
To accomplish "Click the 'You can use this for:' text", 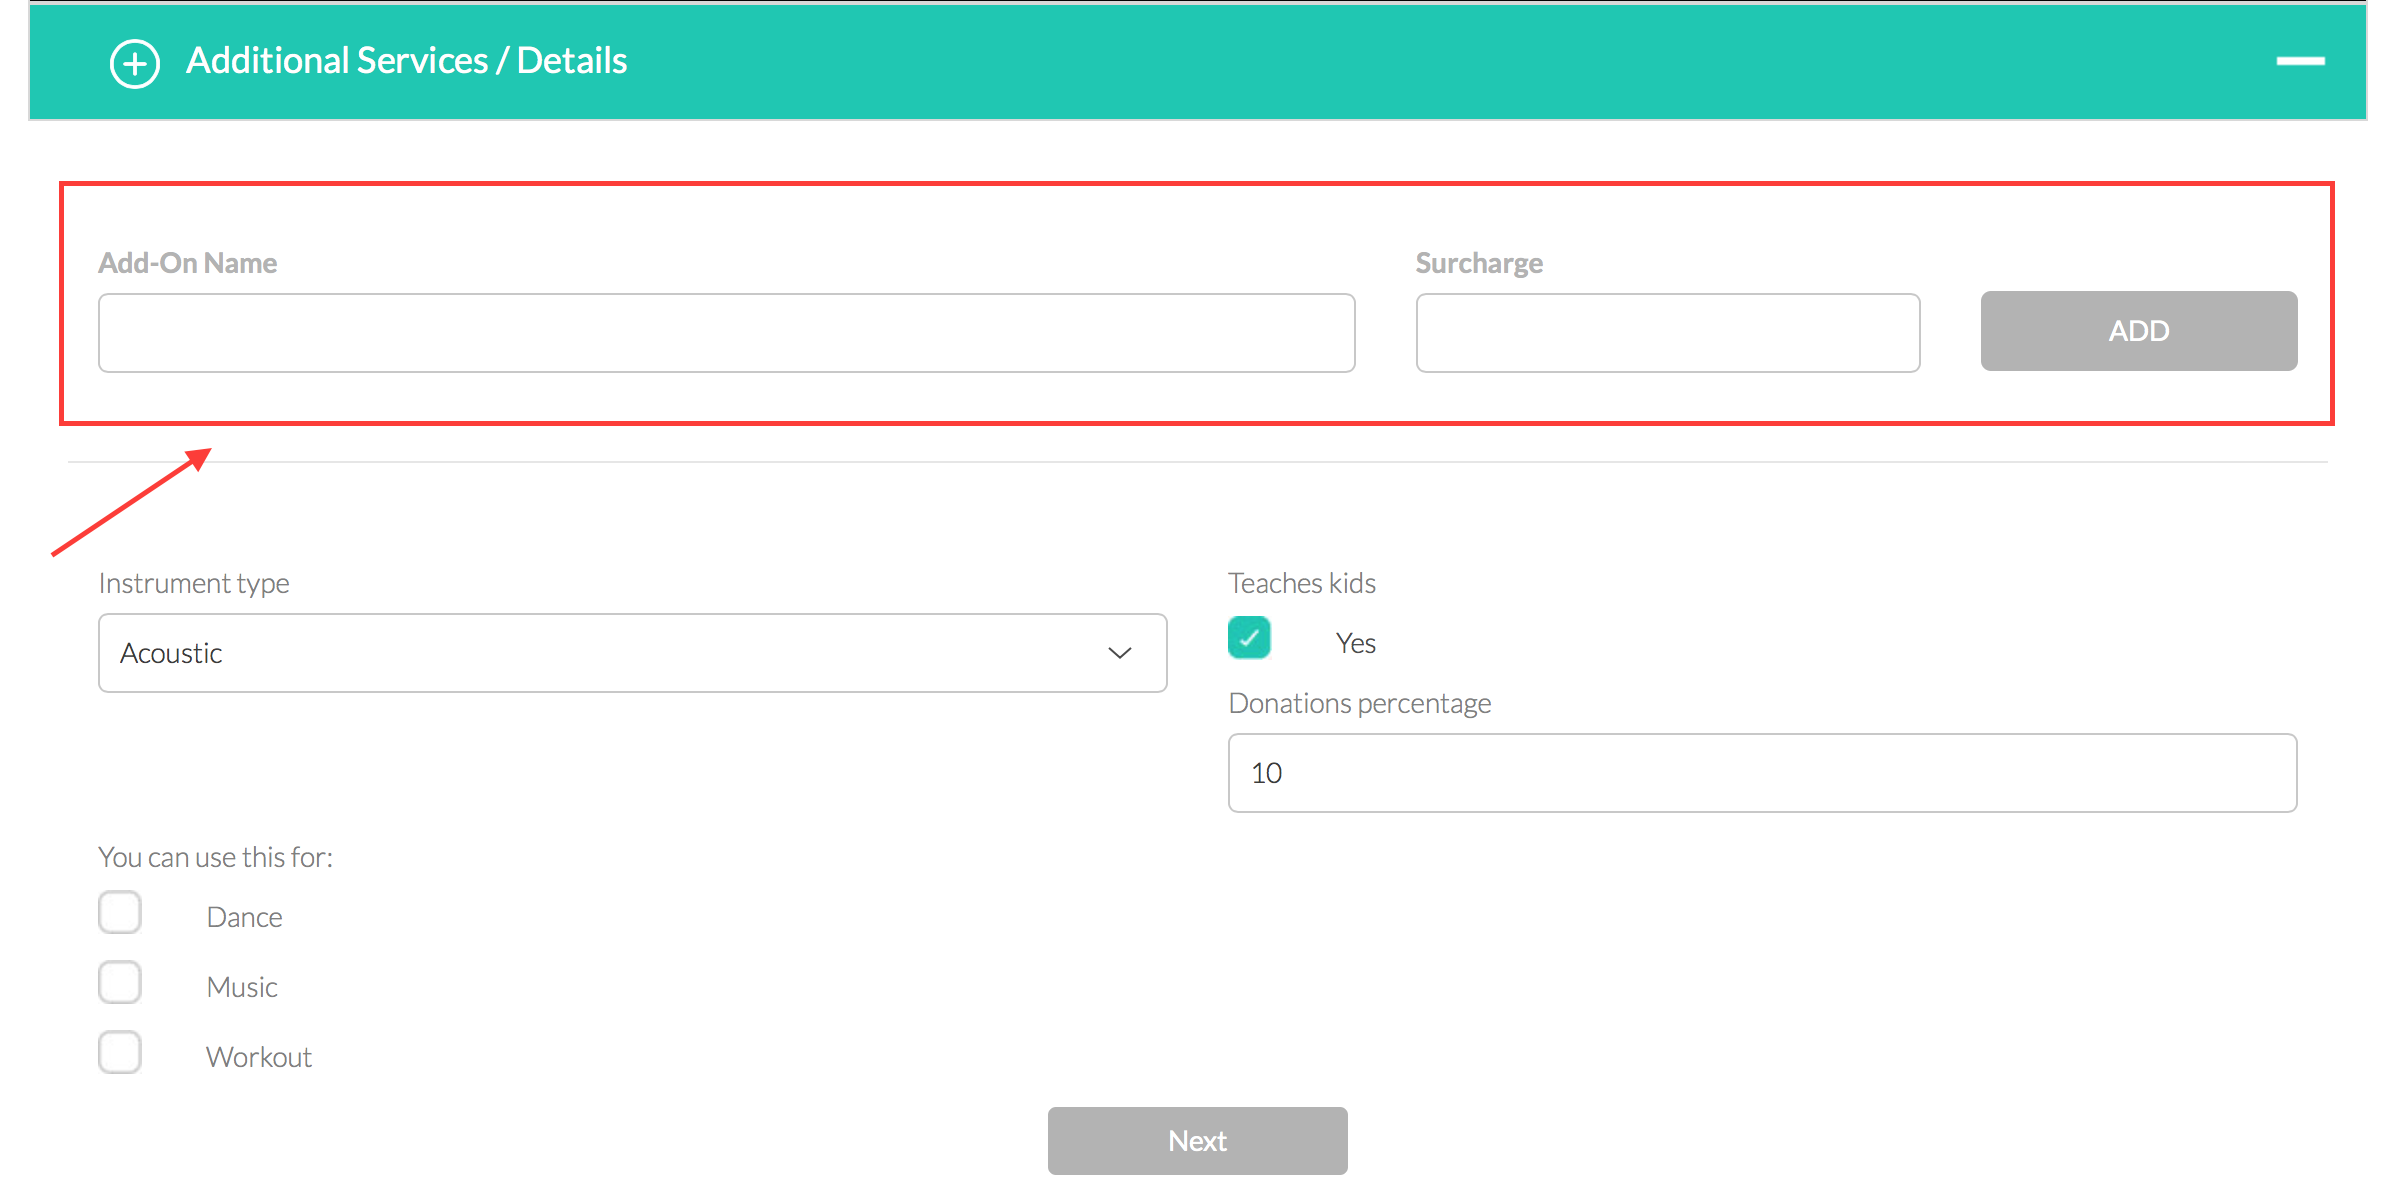I will tap(216, 857).
